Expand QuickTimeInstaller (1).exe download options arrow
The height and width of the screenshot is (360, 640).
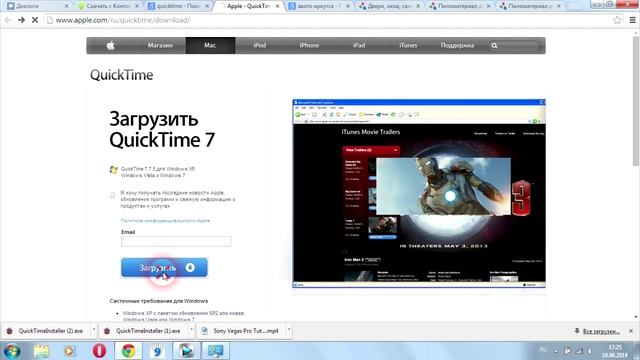click(x=191, y=330)
